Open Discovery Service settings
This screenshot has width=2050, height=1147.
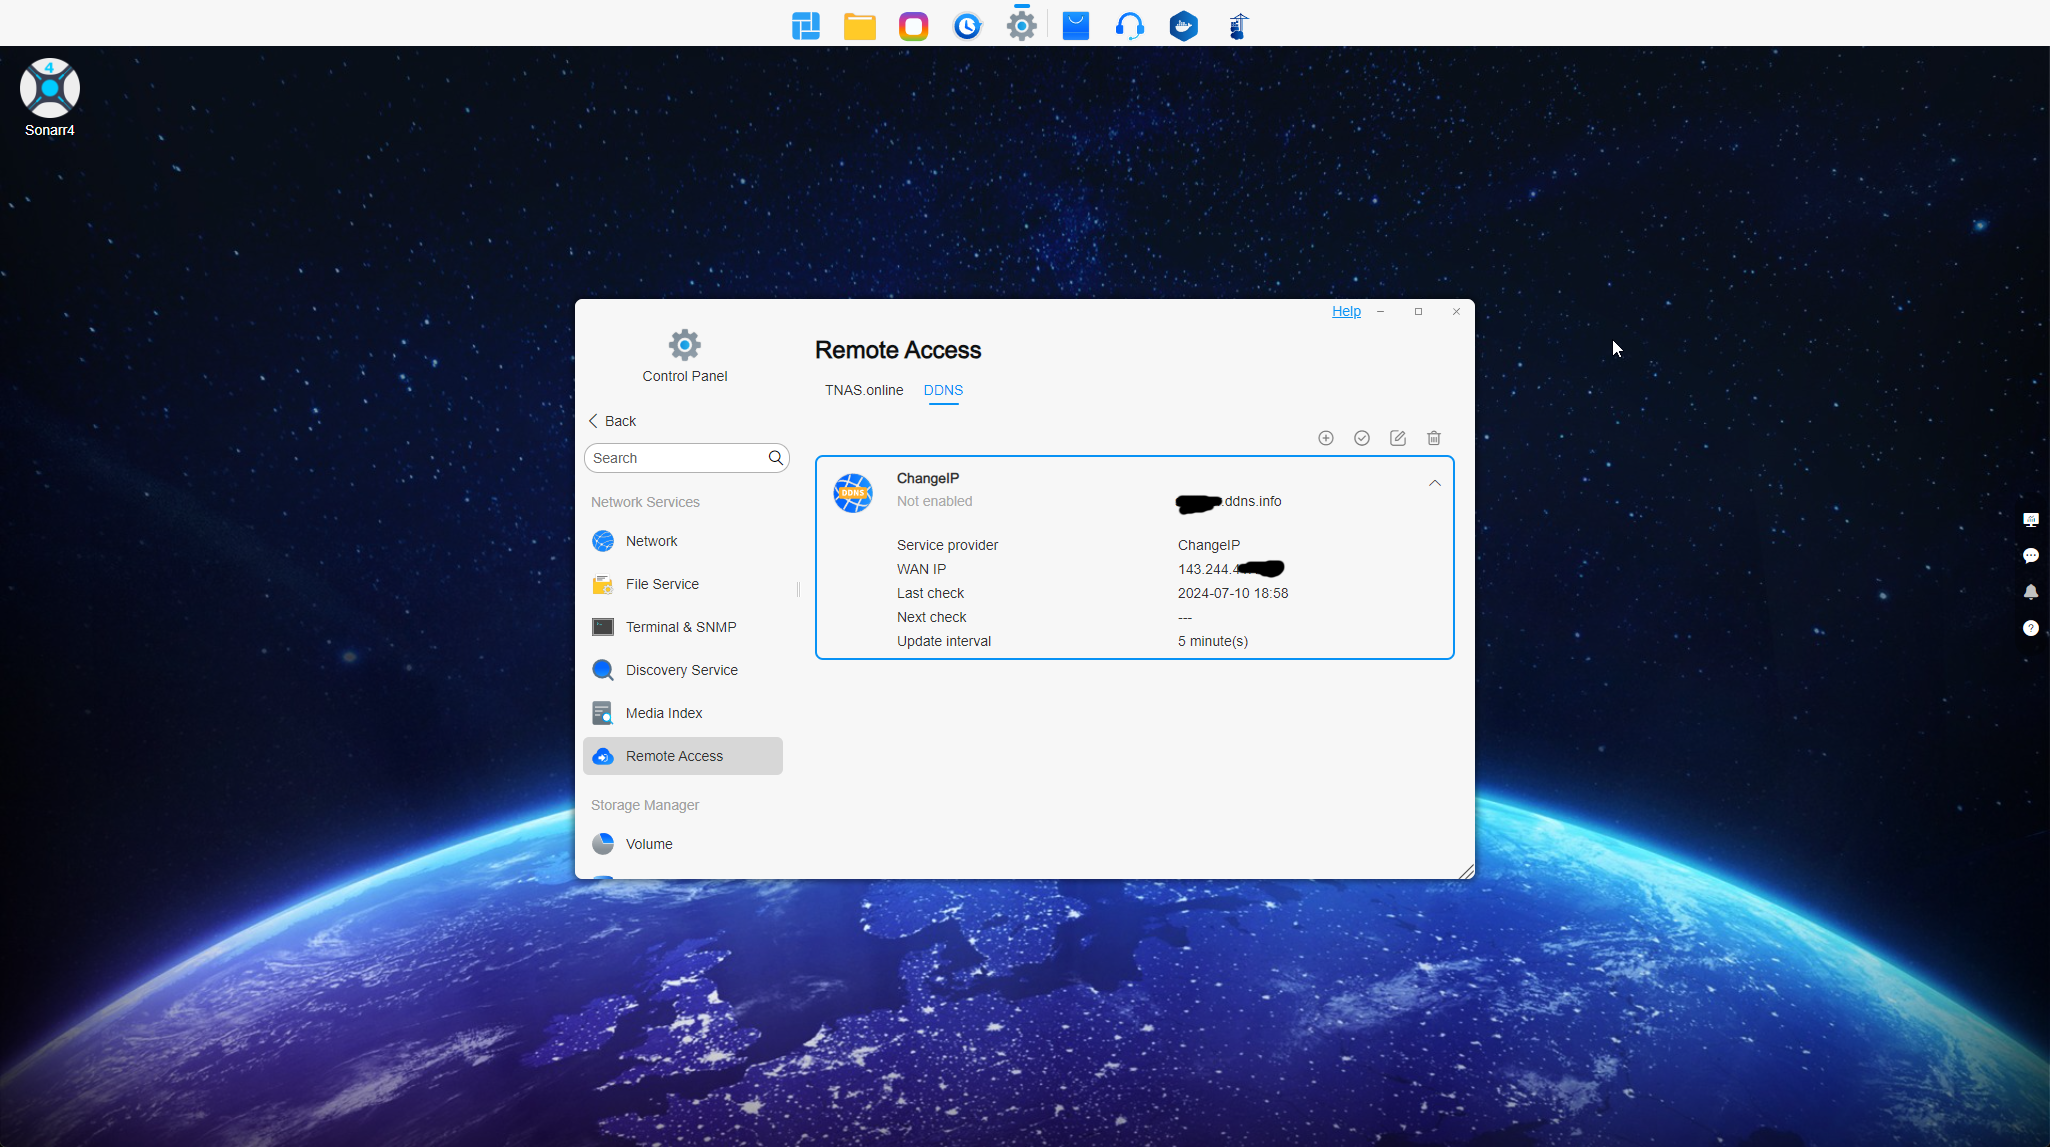681,670
